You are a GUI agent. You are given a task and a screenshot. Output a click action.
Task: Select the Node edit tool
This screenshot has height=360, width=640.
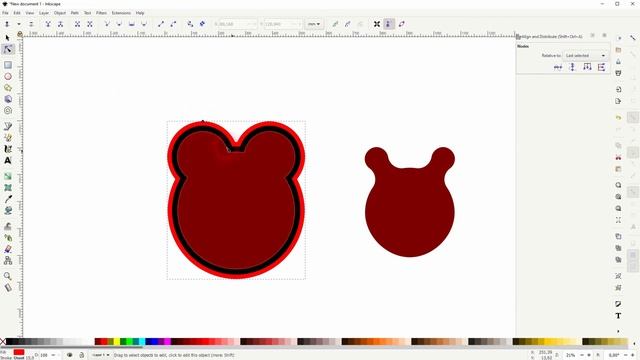pyautogui.click(x=7, y=49)
